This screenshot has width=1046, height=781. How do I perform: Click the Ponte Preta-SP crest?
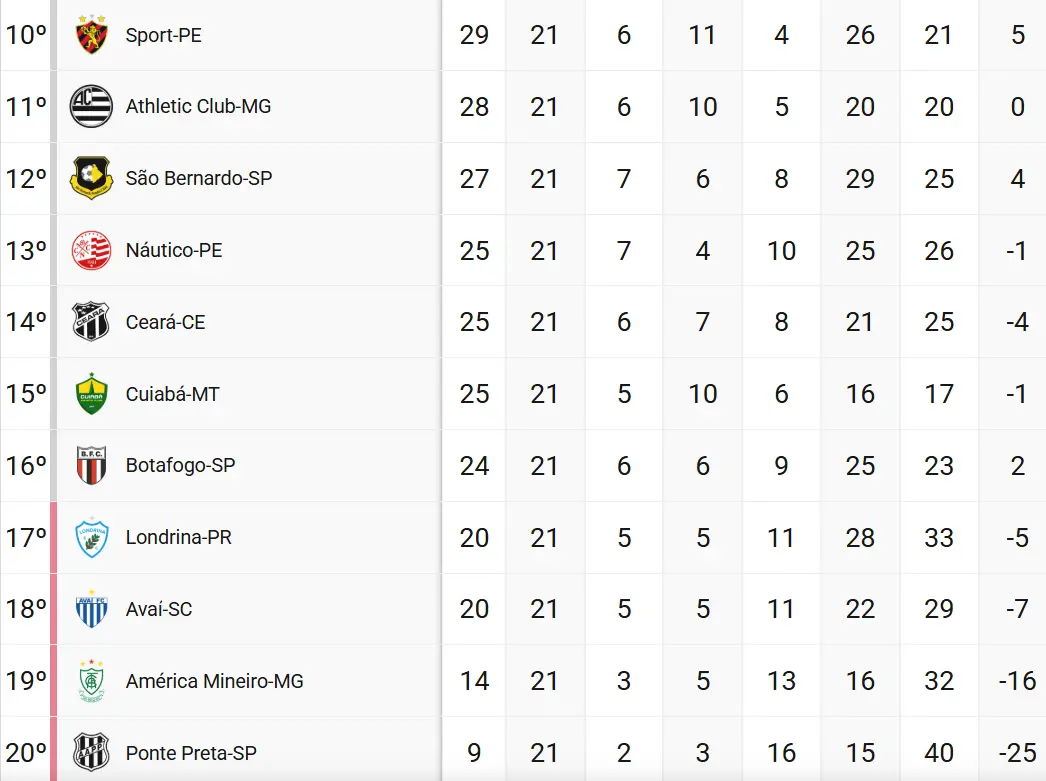[91, 752]
